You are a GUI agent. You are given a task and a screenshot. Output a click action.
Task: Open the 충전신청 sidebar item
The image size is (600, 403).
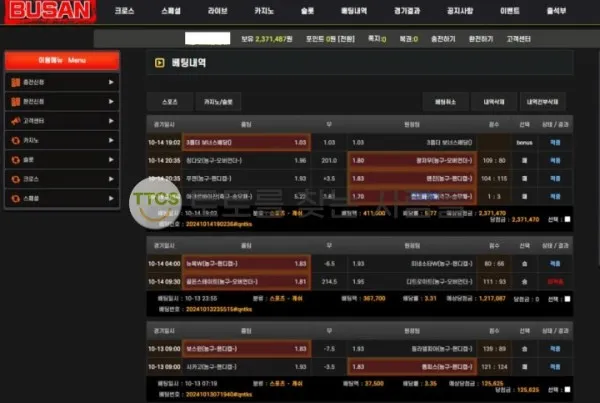click(62, 82)
